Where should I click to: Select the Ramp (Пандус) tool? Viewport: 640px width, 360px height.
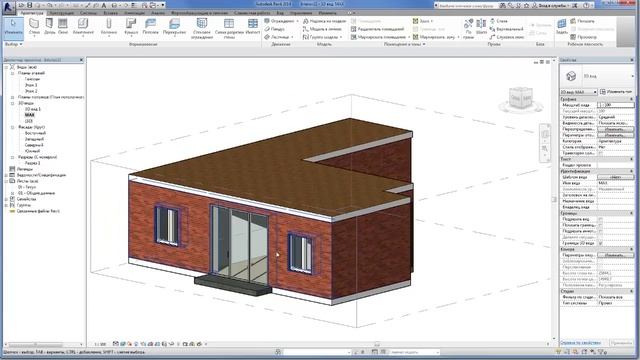(274, 29)
